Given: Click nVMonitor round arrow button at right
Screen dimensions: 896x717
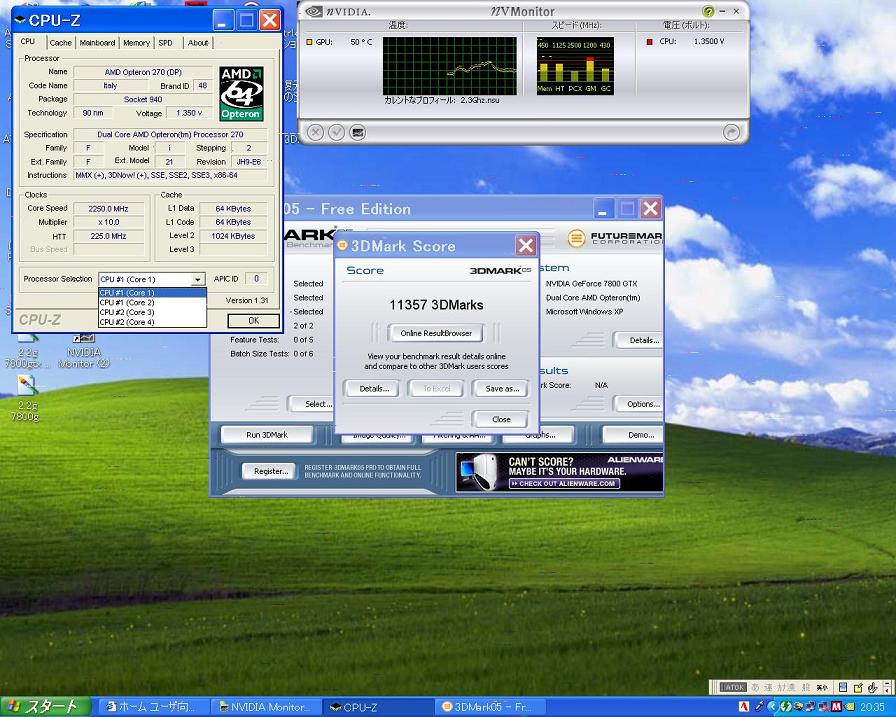Looking at the screenshot, I should 731,133.
